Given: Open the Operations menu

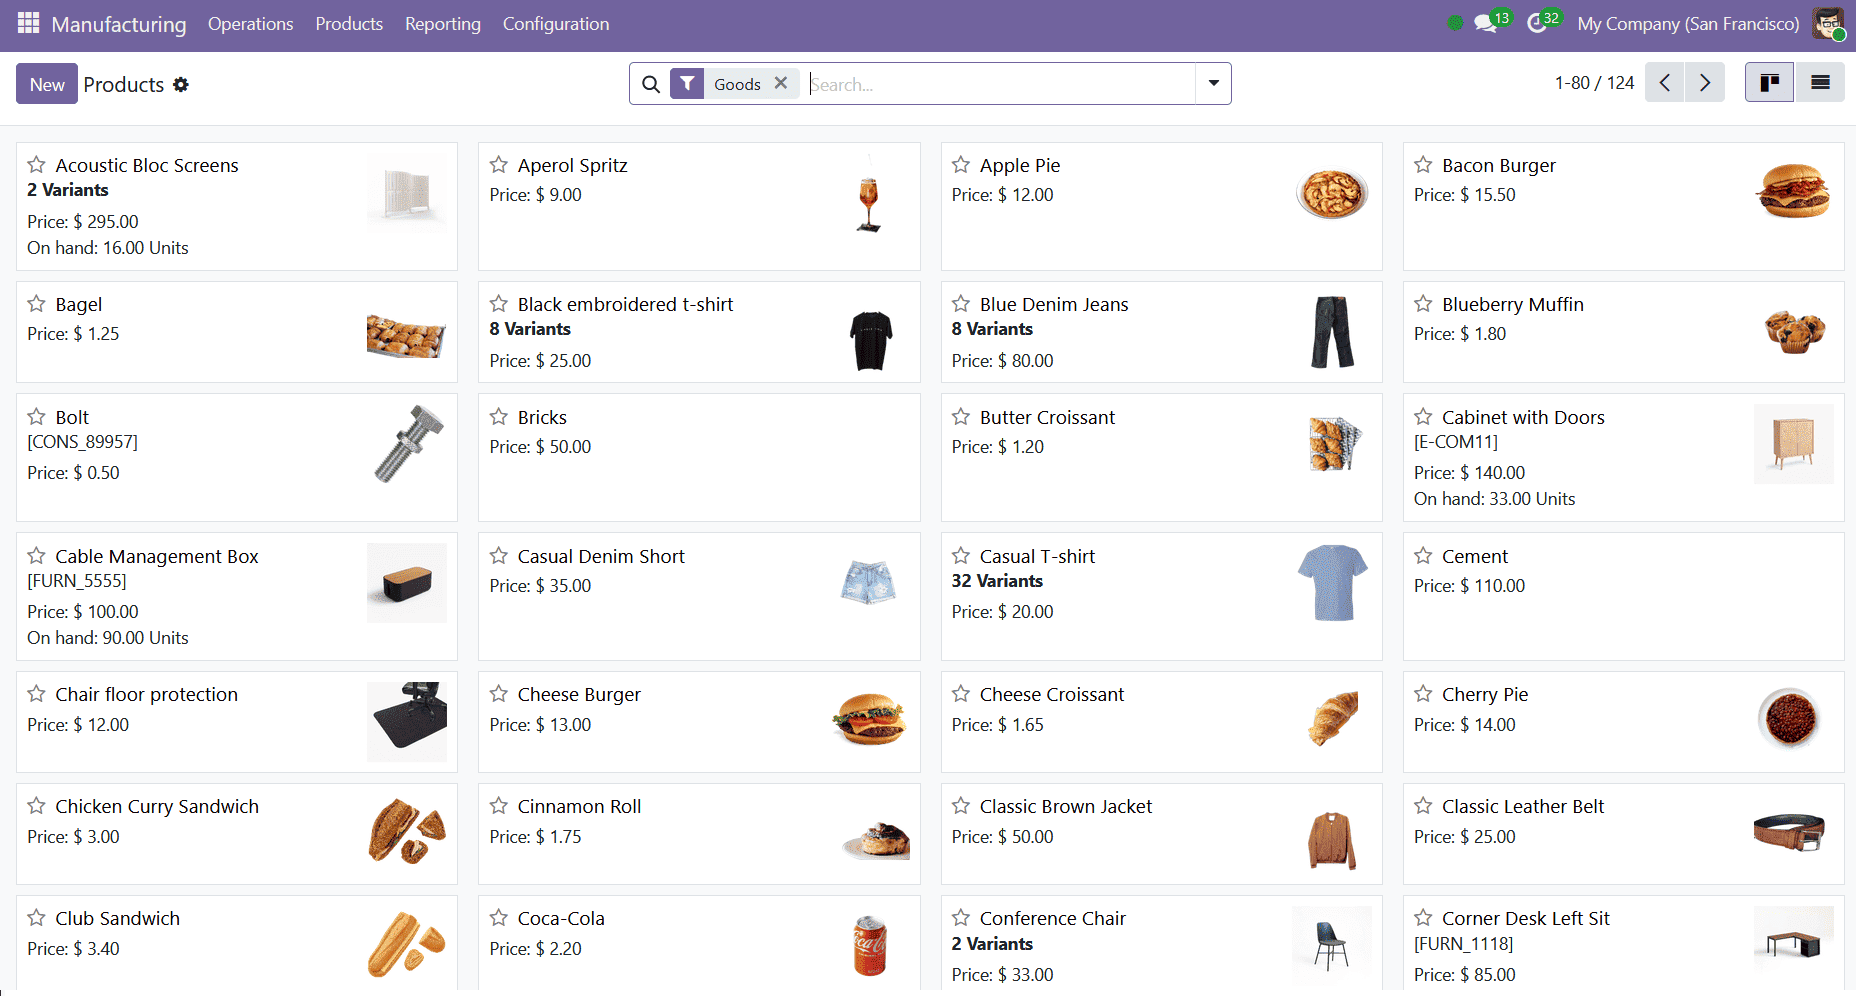Looking at the screenshot, I should coord(251,24).
